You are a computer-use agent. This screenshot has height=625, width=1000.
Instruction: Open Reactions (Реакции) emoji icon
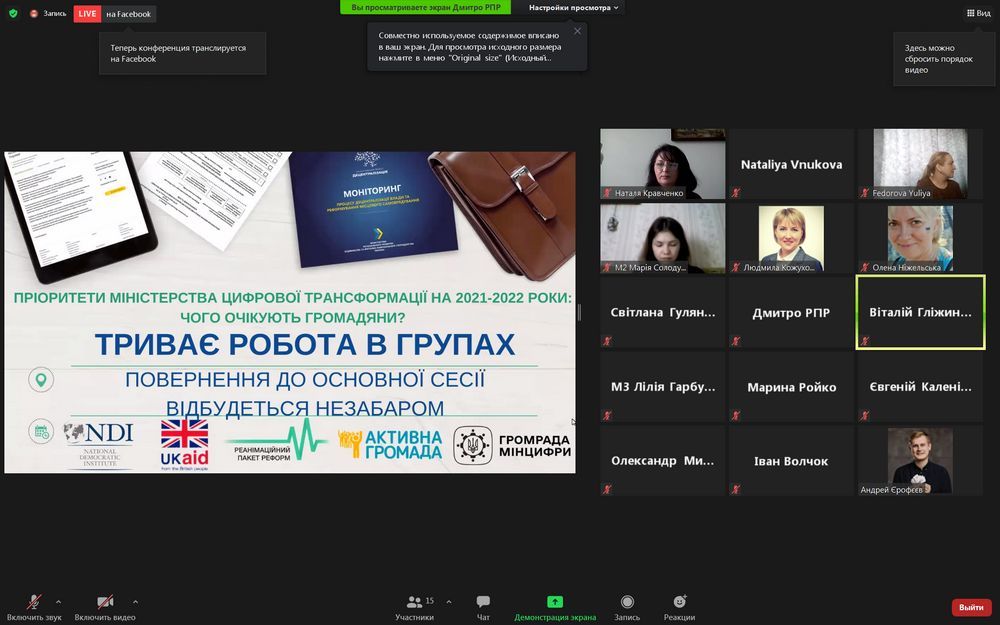tap(679, 602)
